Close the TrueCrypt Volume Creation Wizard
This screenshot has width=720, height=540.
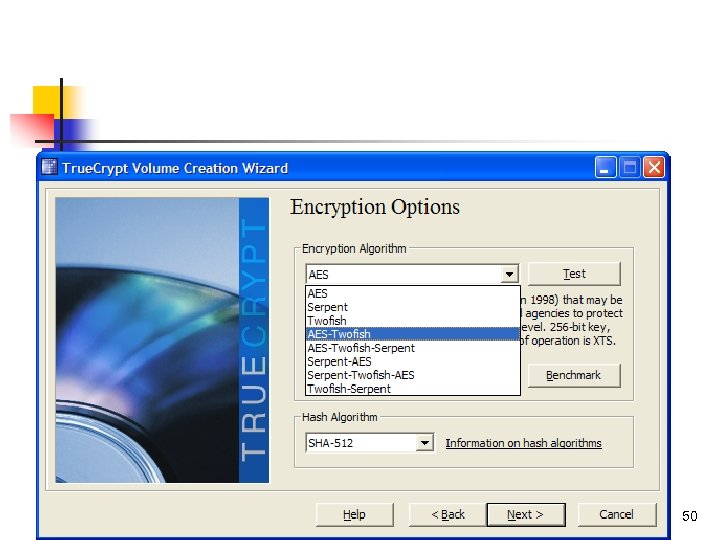654,167
